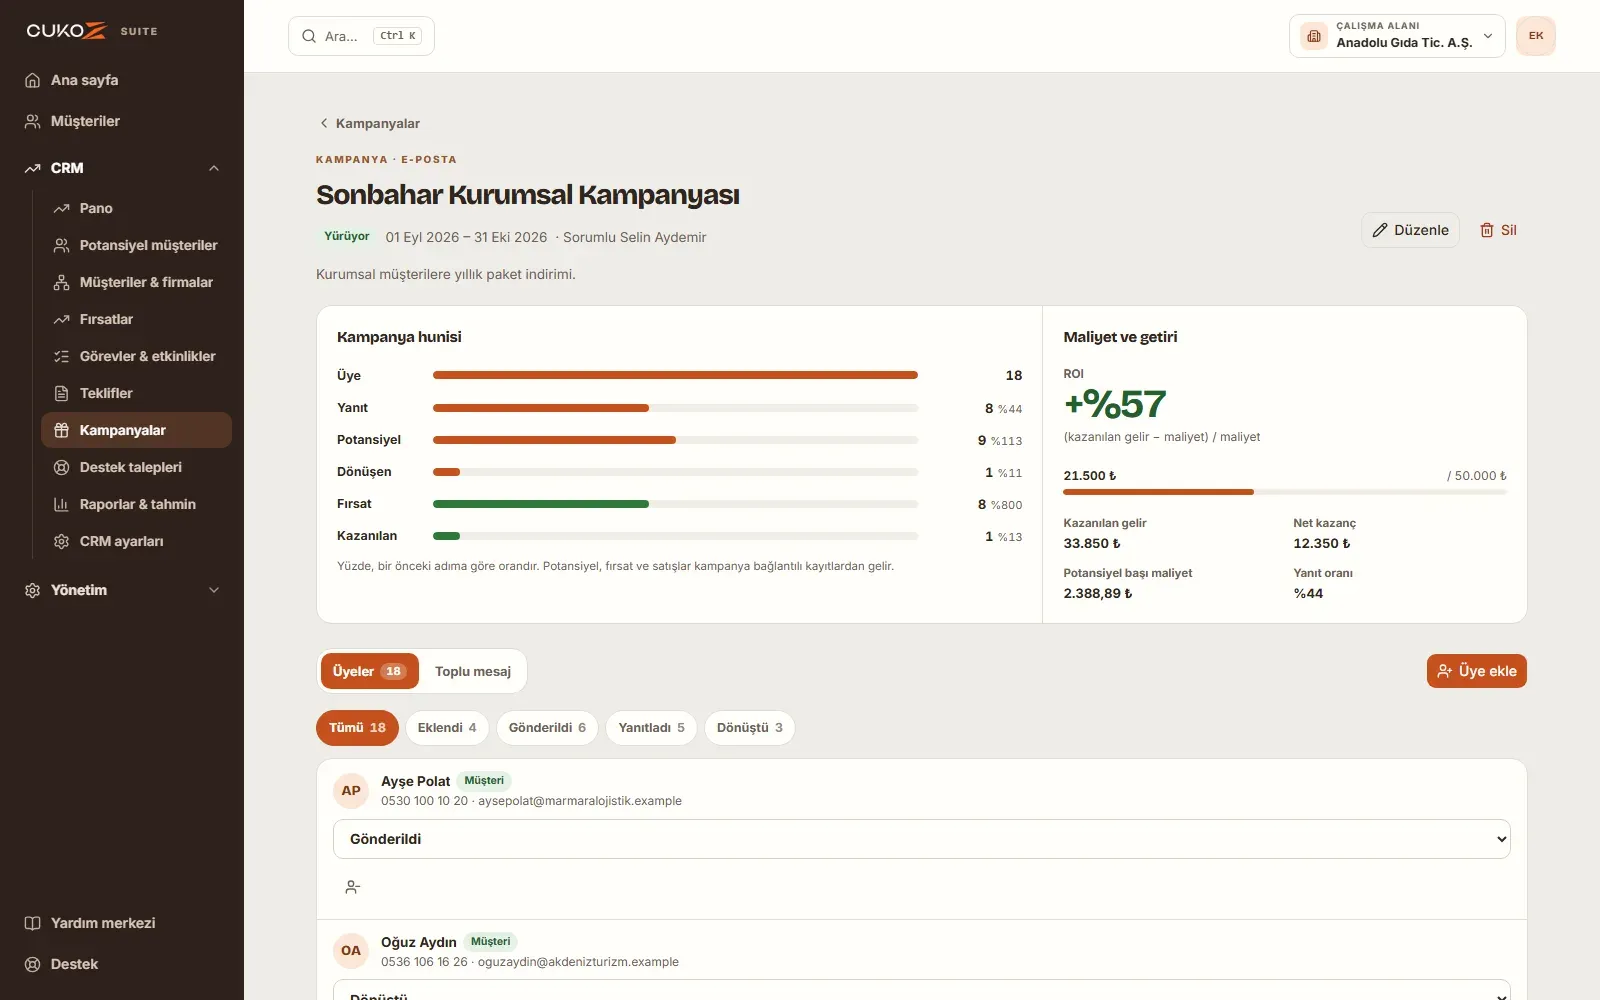Click the assign-person icon under Ayşe Polat
The height and width of the screenshot is (1000, 1600).
(x=352, y=887)
